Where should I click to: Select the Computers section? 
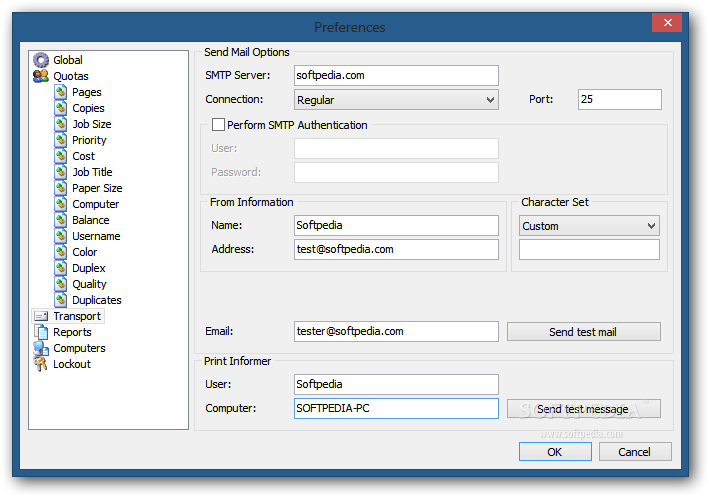(79, 348)
